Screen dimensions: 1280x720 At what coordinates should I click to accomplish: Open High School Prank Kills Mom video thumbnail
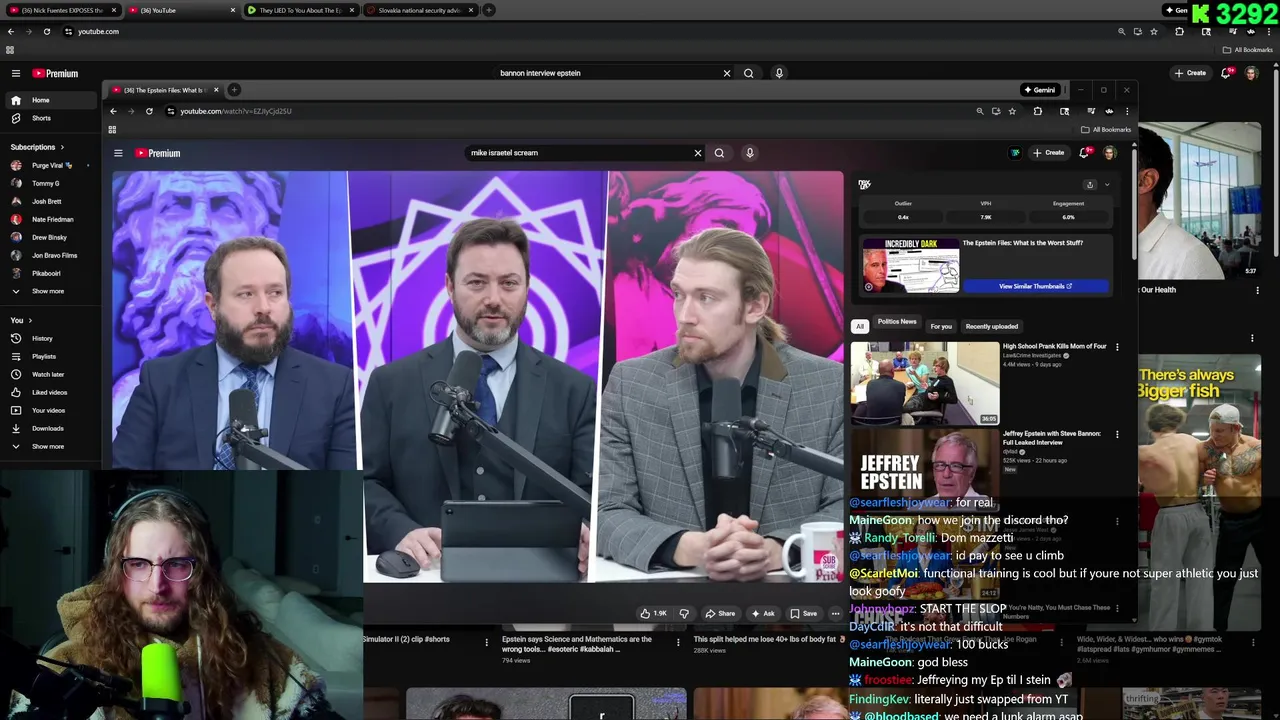924,384
